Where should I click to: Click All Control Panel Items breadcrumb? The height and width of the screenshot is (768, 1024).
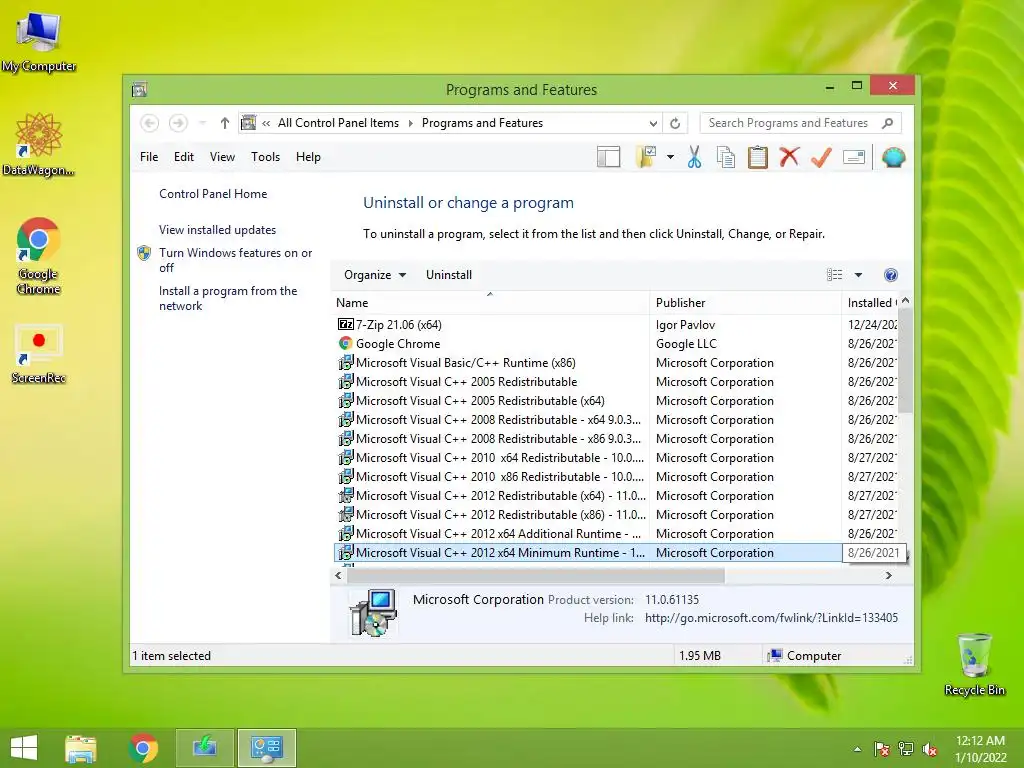(x=338, y=123)
